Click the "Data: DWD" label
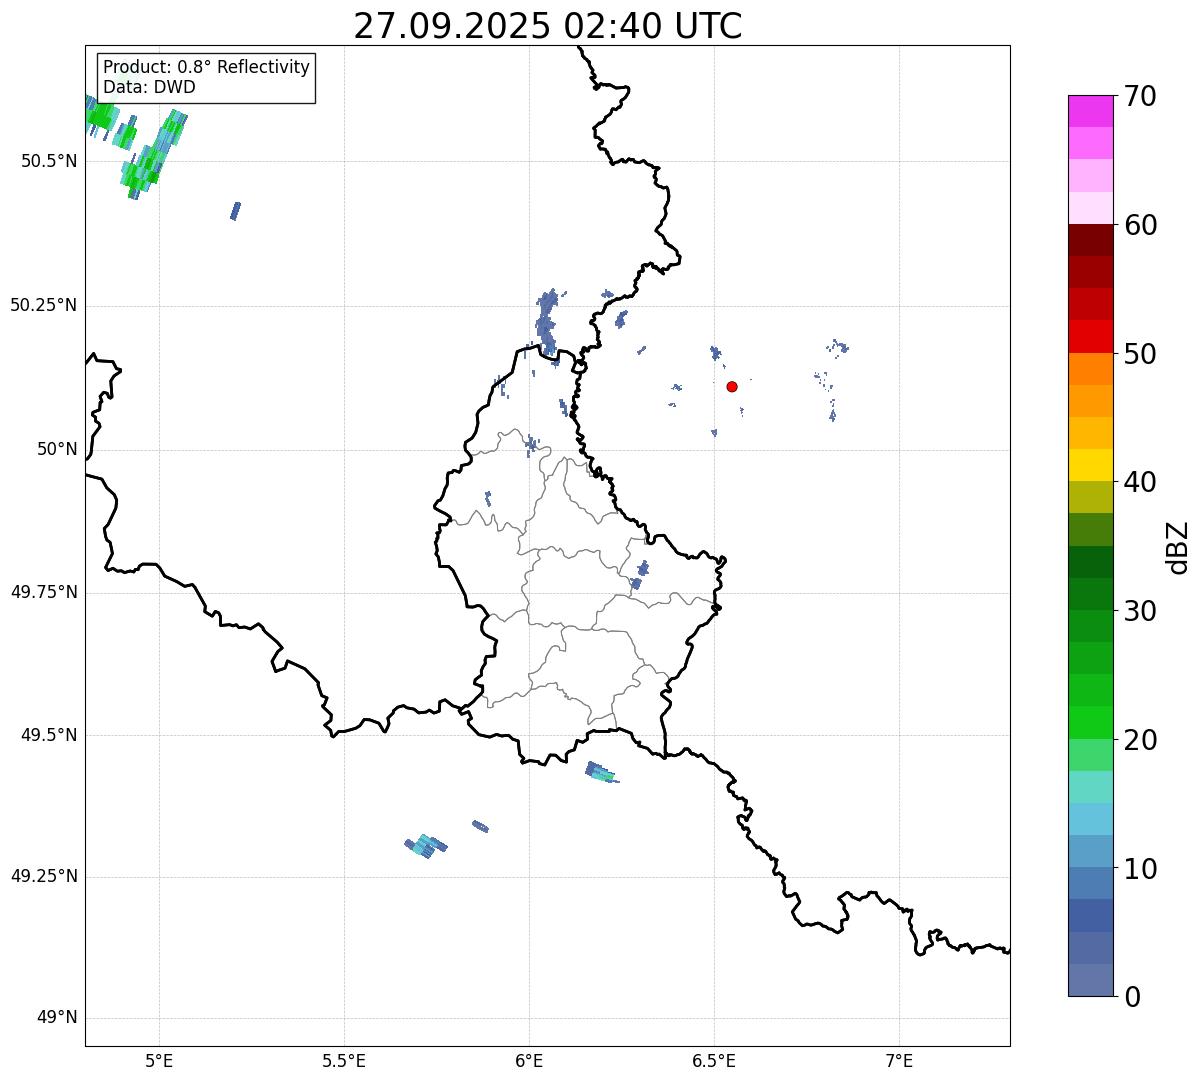 tap(149, 87)
